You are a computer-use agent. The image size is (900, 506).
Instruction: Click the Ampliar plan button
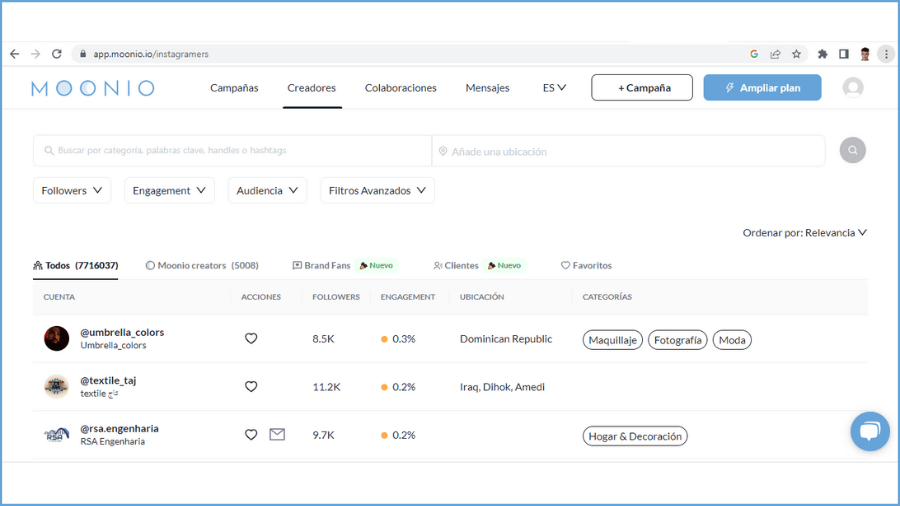762,88
